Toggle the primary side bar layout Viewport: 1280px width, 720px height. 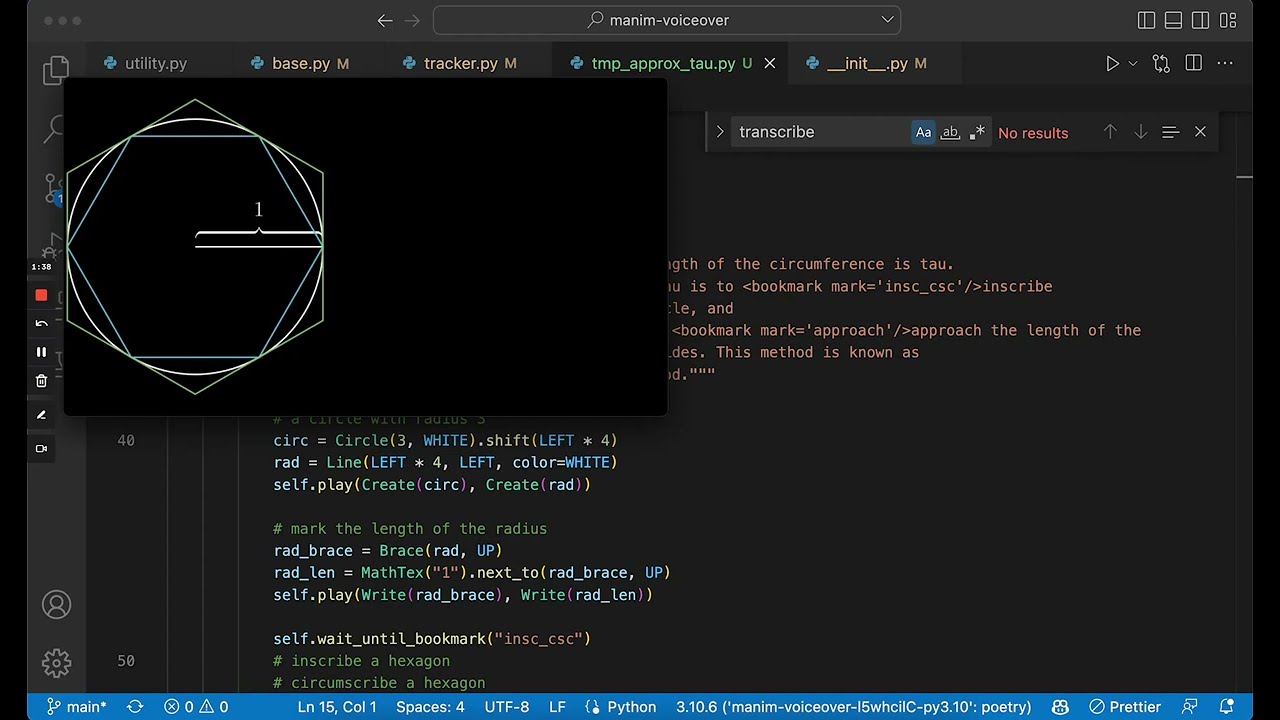[1146, 20]
